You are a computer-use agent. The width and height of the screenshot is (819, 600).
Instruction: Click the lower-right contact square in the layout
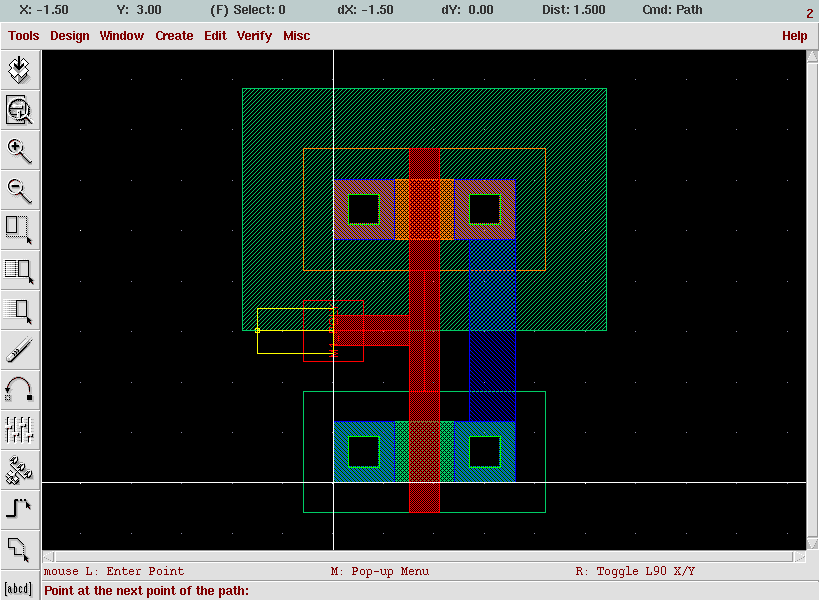pyautogui.click(x=485, y=452)
